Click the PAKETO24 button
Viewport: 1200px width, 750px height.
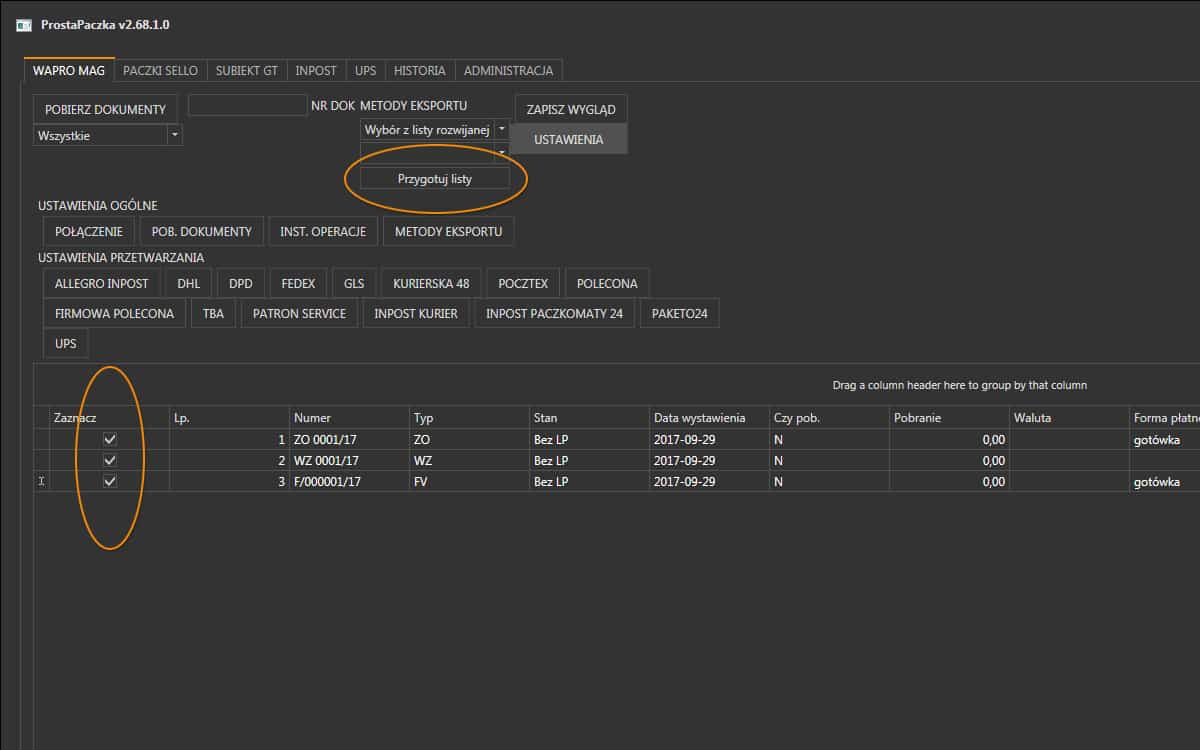pyautogui.click(x=680, y=314)
